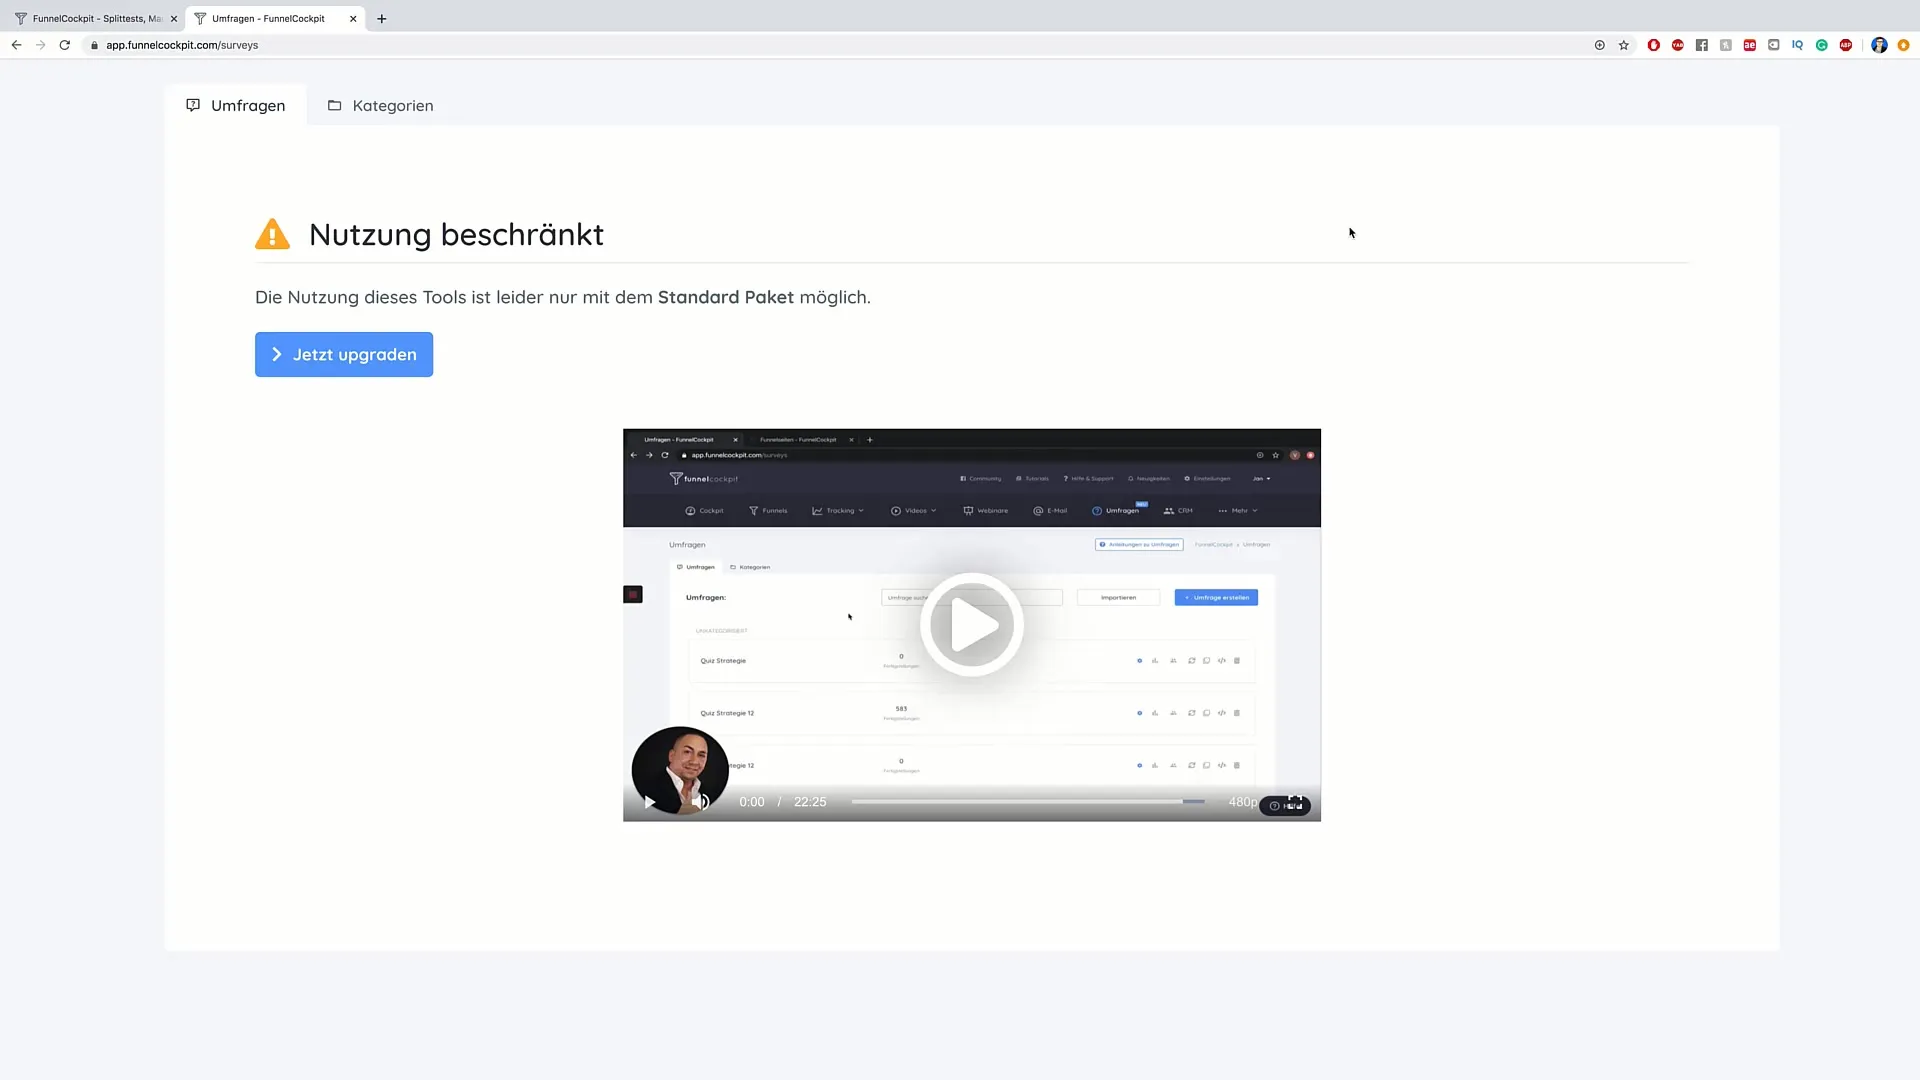Close the FunnelCockpit - Splittests browser tab
1920x1080 pixels.
[174, 18]
